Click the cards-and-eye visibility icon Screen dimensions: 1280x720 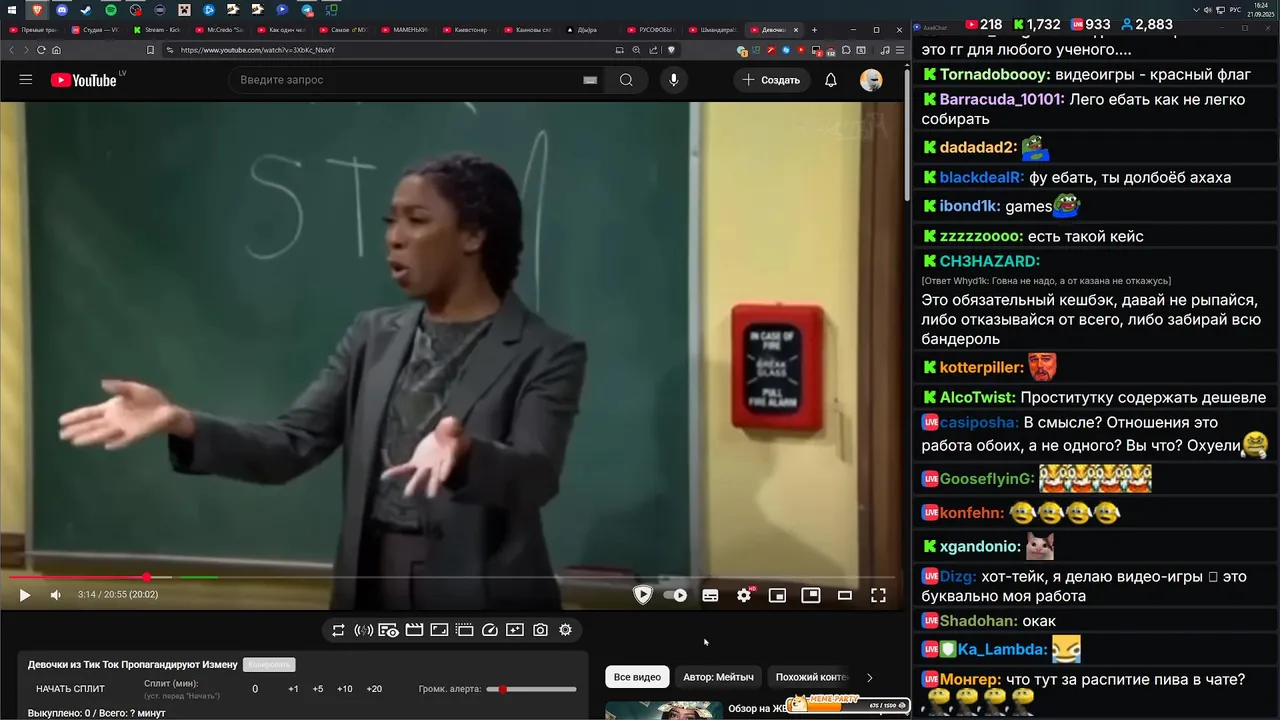(388, 630)
